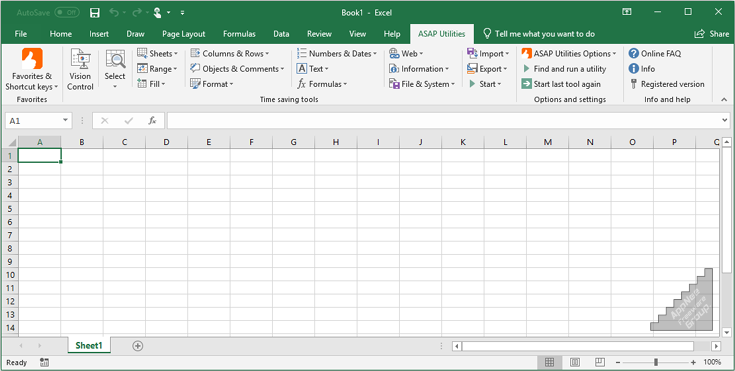The height and width of the screenshot is (371, 735).
Task: Save the workbook with the floppy icon
Action: (x=95, y=13)
